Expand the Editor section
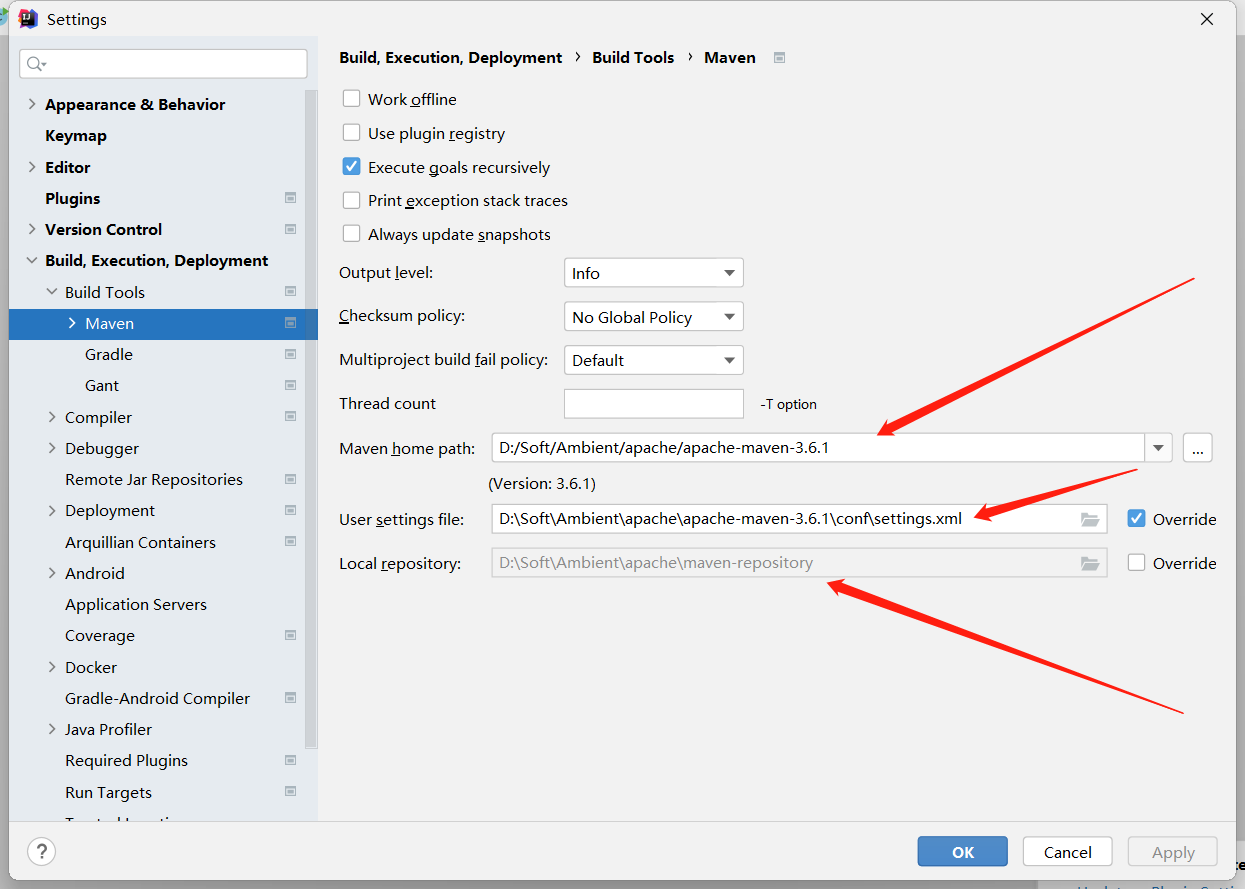The height and width of the screenshot is (889, 1245). pyautogui.click(x=32, y=167)
